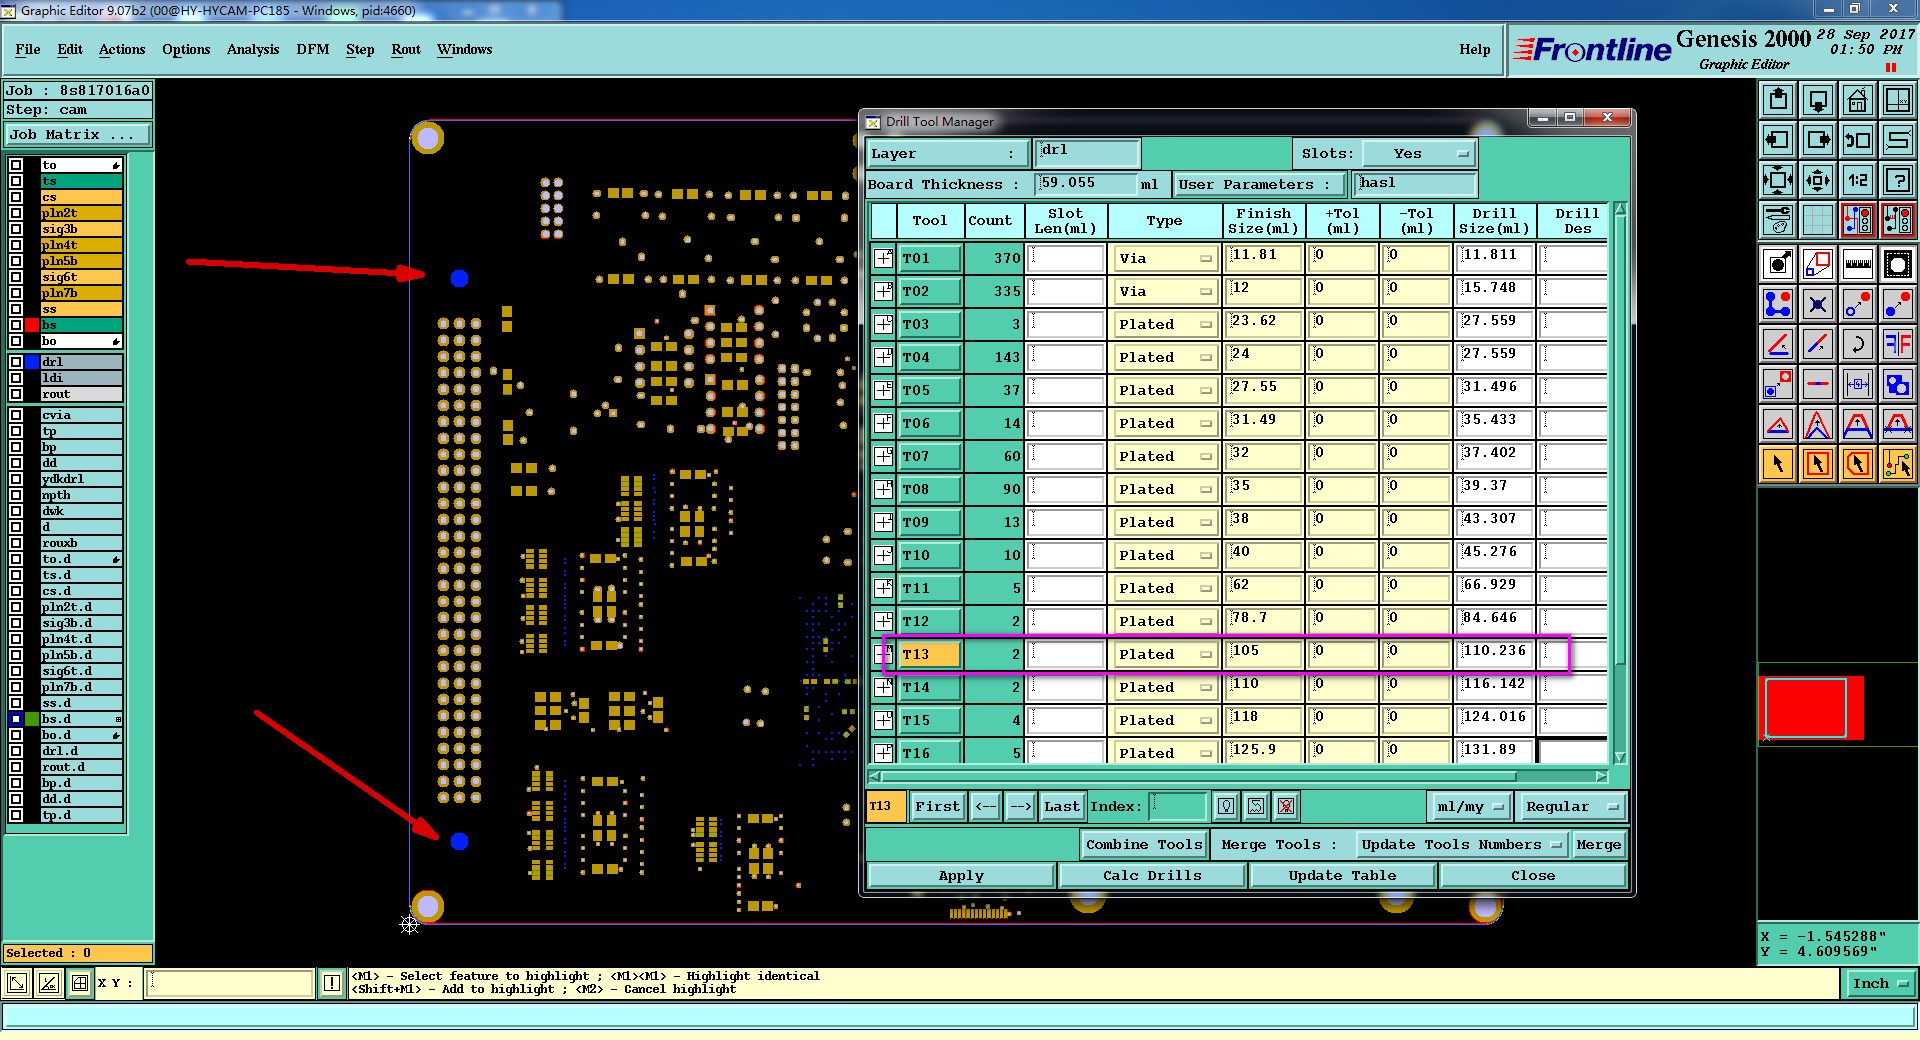Toggle the checkbox for layer mpth
Viewport: 1920px width, 1040px height.
click(x=16, y=495)
